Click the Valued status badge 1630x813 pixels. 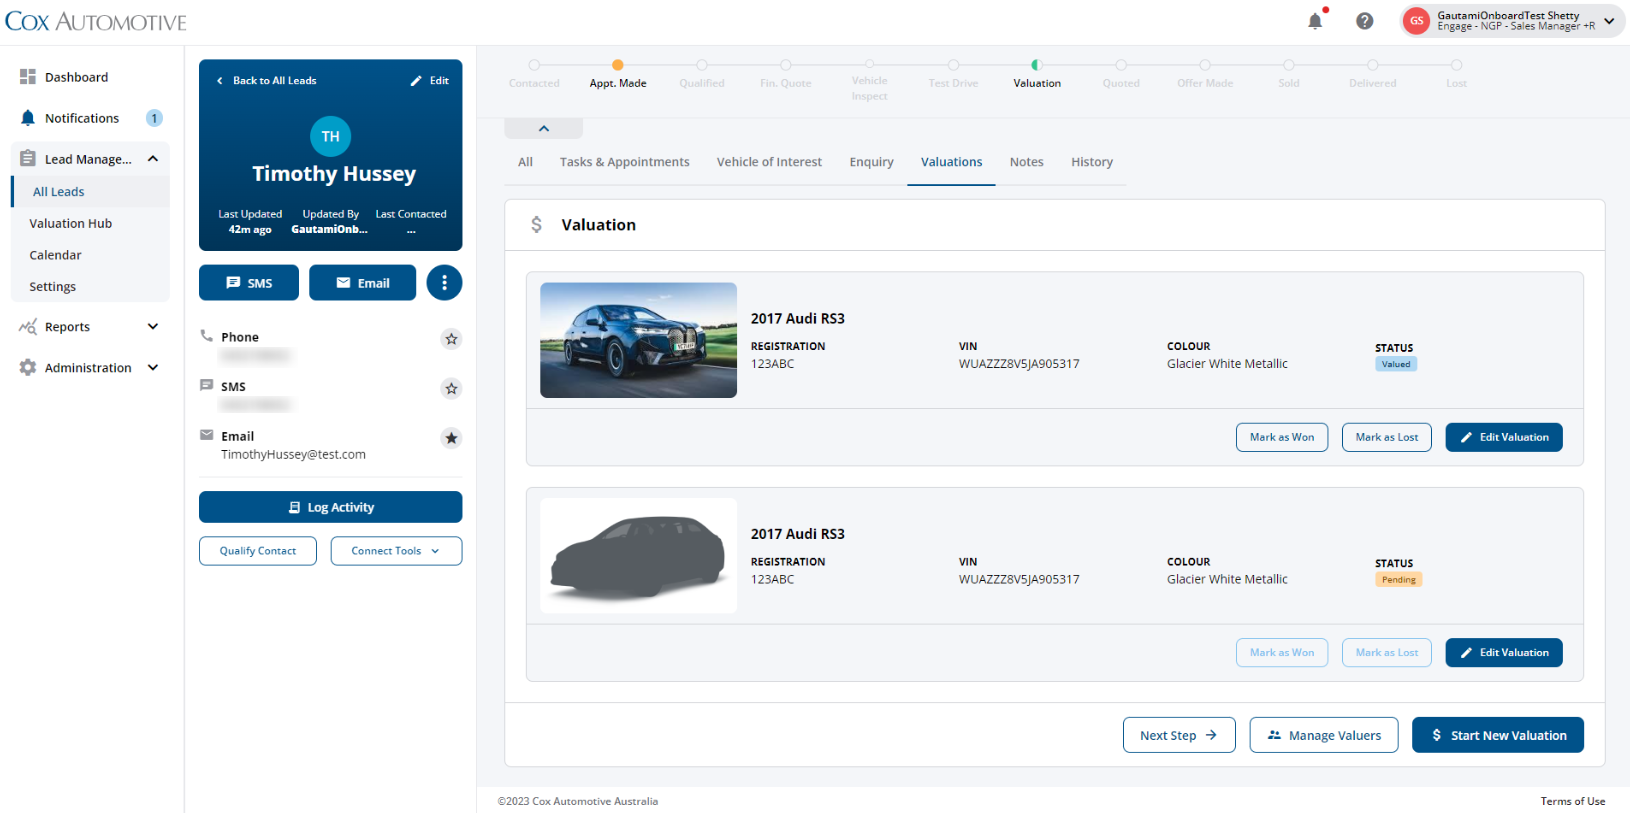click(x=1396, y=364)
